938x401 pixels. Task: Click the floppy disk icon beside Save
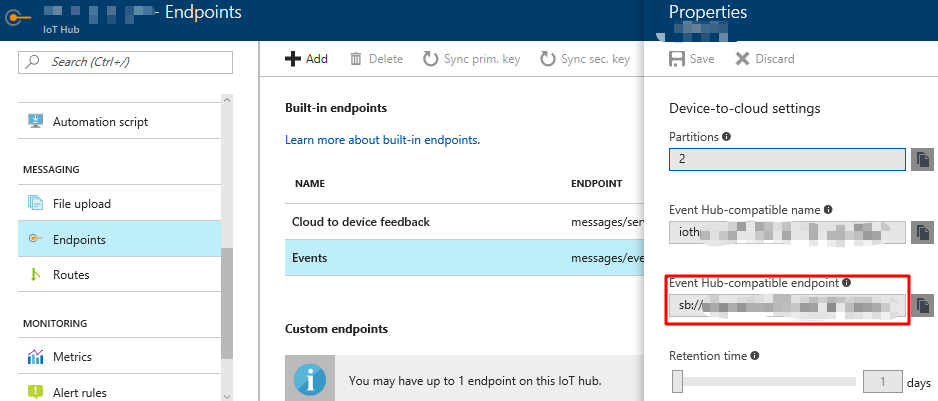676,59
